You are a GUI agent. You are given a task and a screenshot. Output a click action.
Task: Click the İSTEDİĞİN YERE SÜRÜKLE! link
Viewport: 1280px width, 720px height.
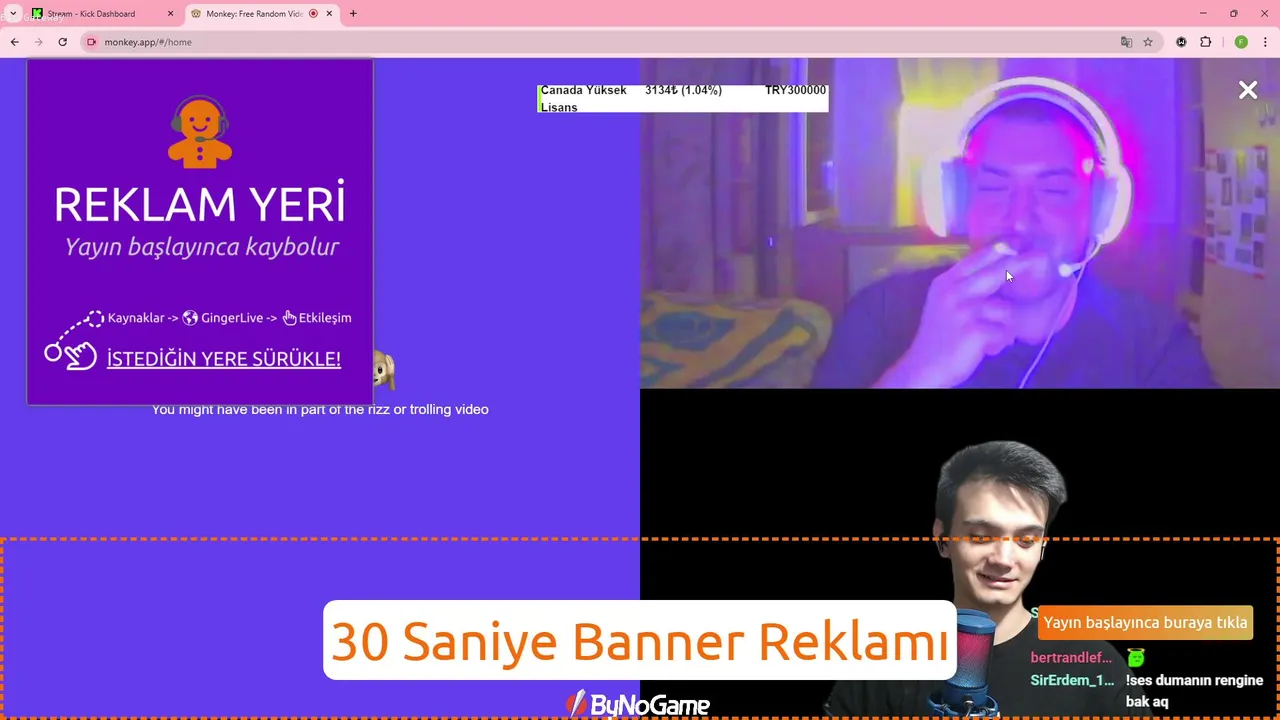[x=224, y=359]
